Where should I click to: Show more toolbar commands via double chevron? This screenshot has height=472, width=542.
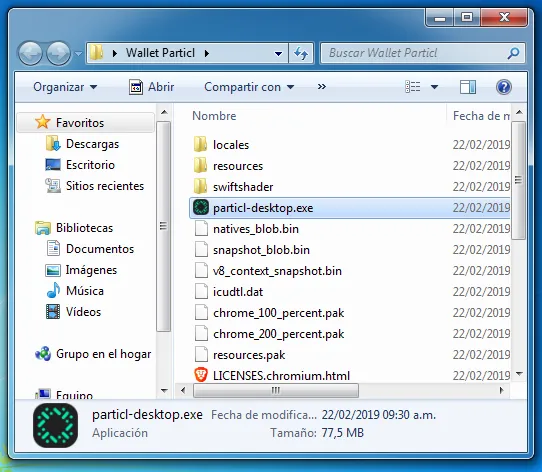[321, 86]
